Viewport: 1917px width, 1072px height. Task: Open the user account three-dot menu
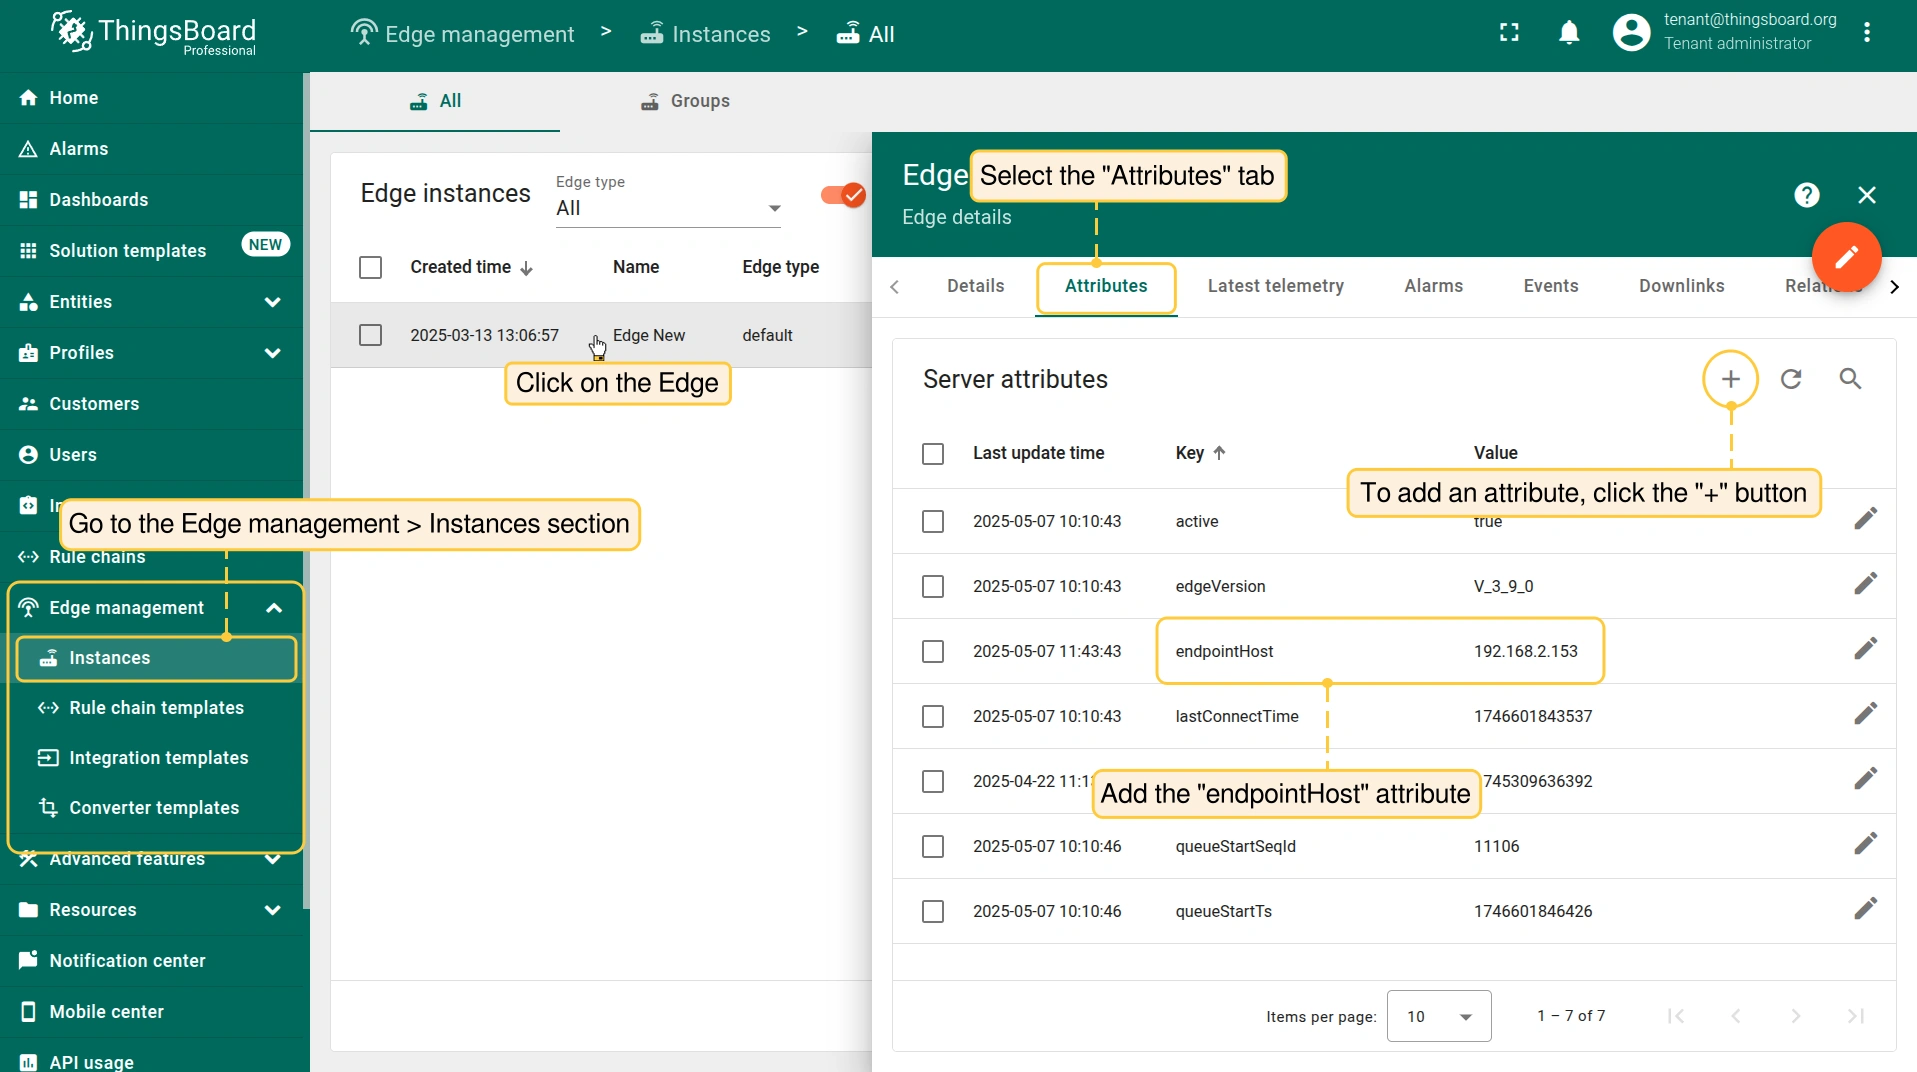click(1866, 33)
